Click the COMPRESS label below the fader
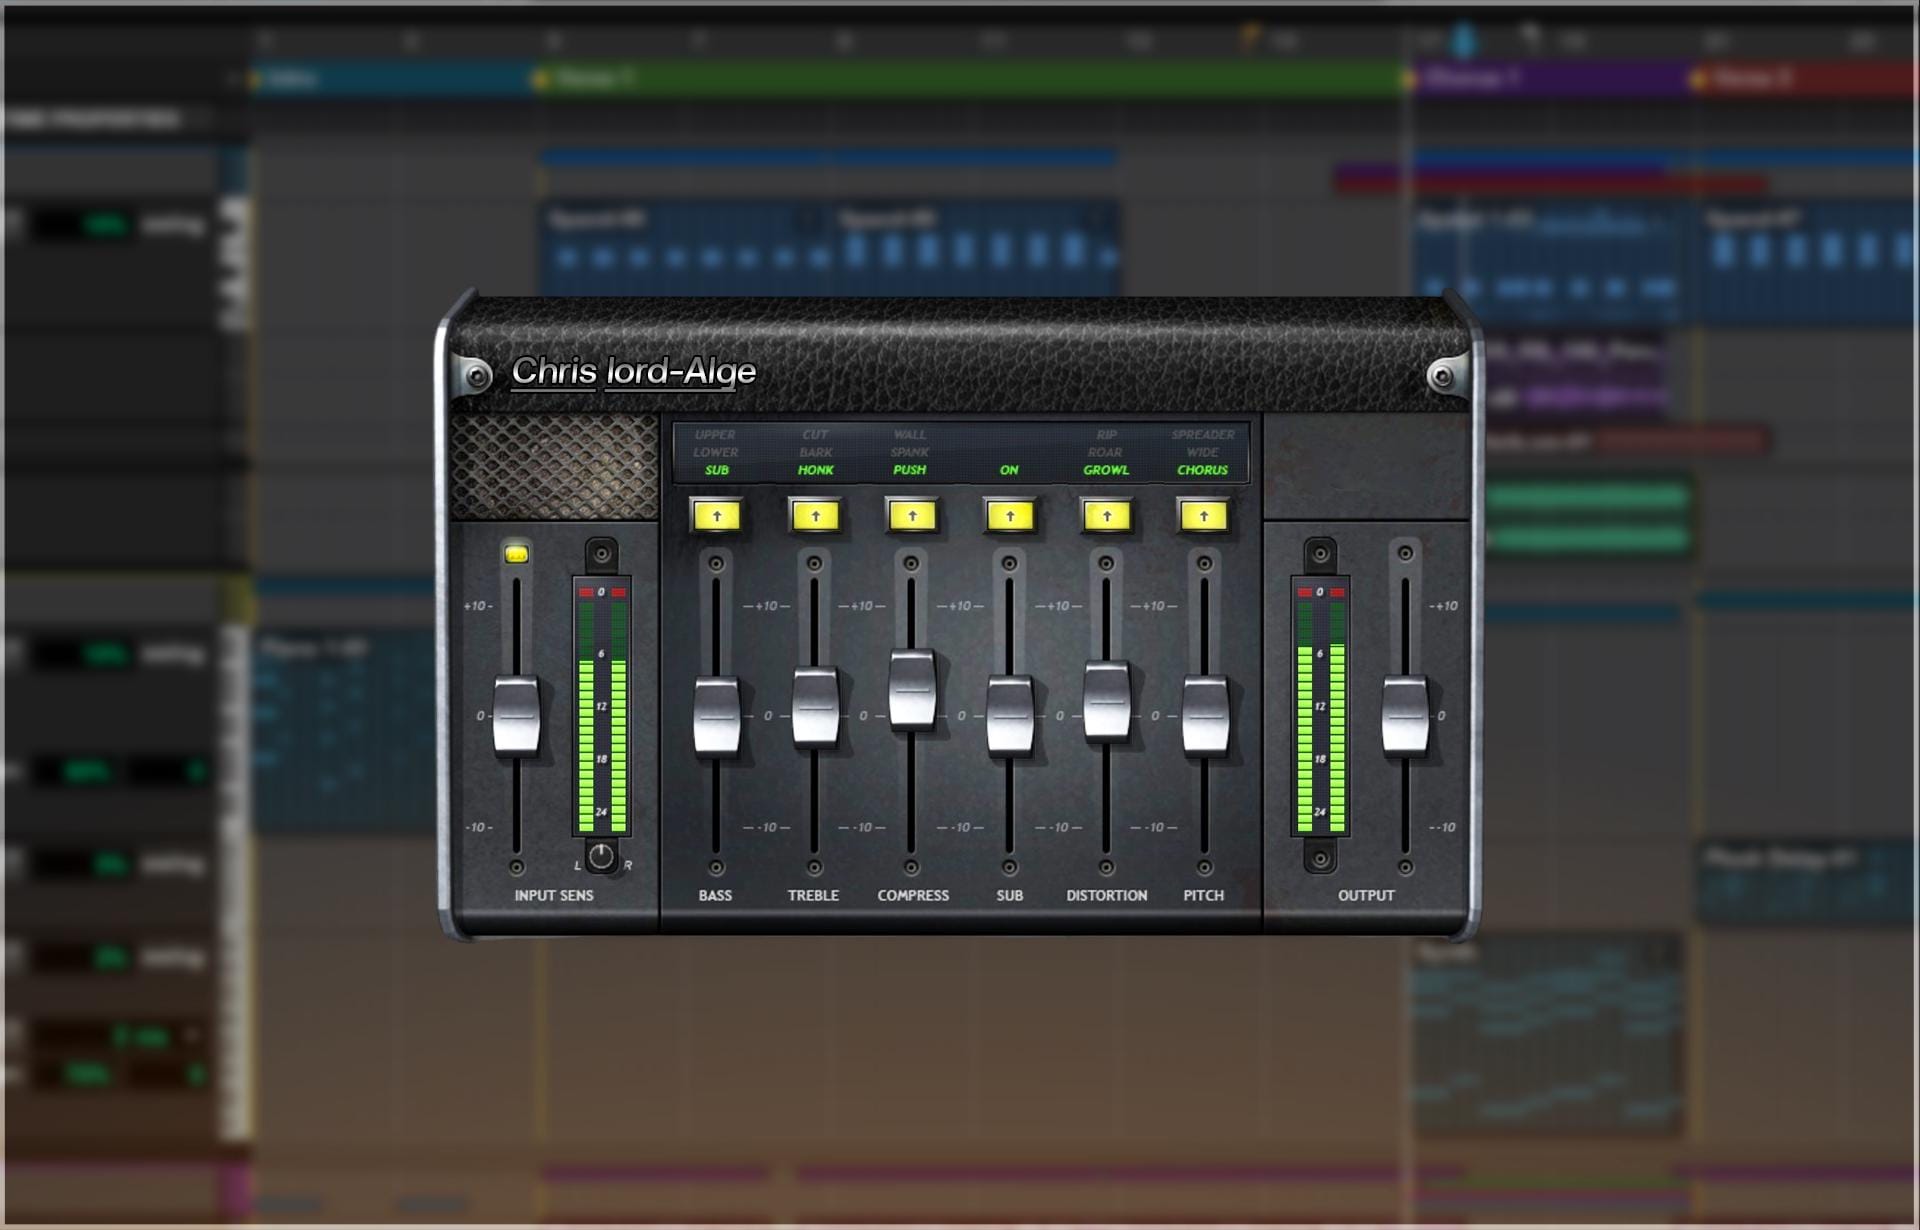 point(913,895)
